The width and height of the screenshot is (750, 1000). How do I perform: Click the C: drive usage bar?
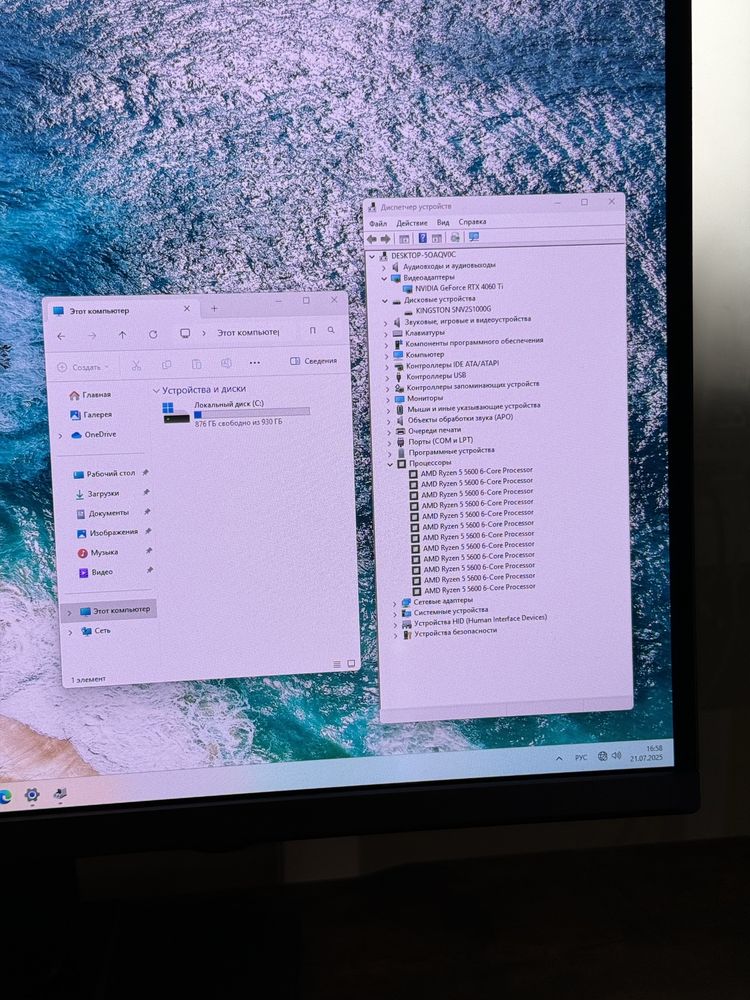(252, 413)
